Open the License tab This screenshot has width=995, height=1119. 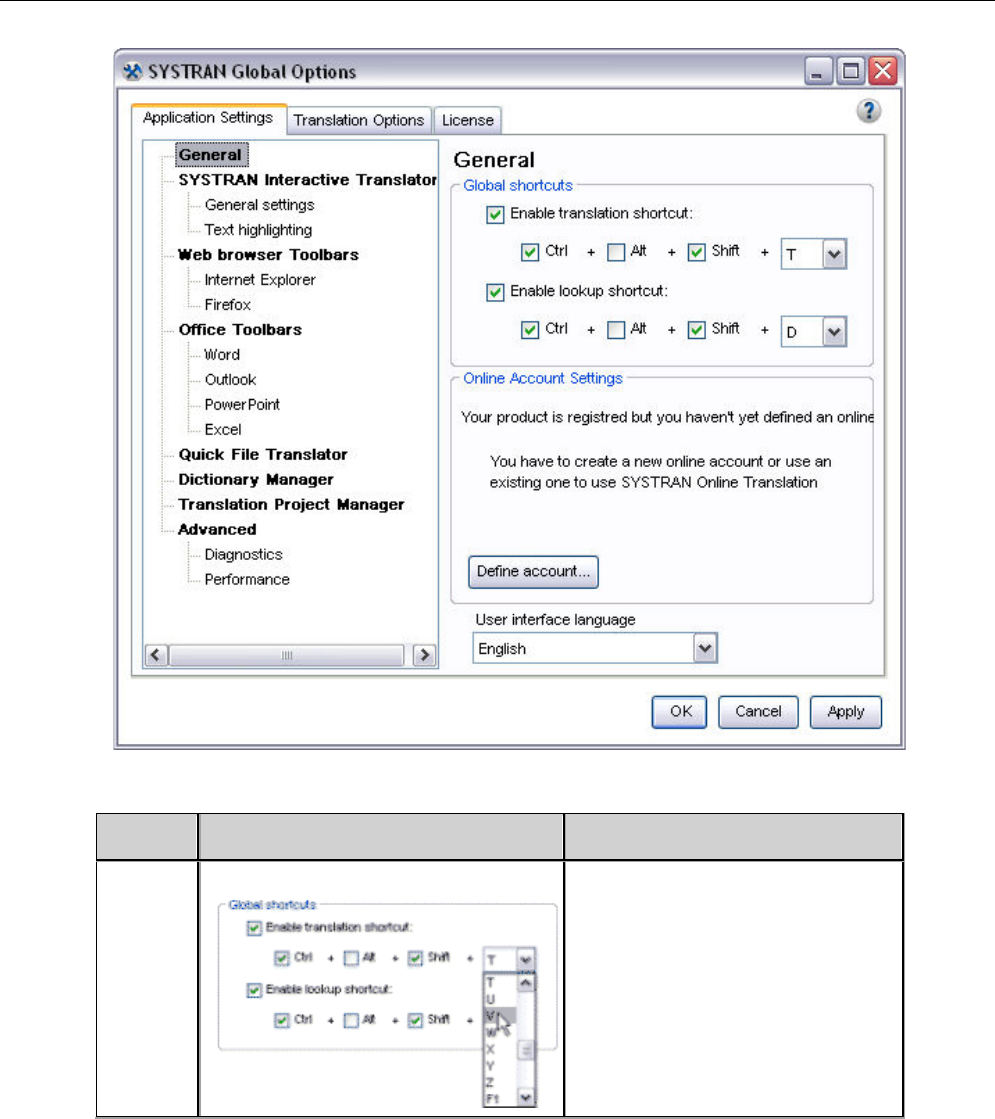[468, 120]
